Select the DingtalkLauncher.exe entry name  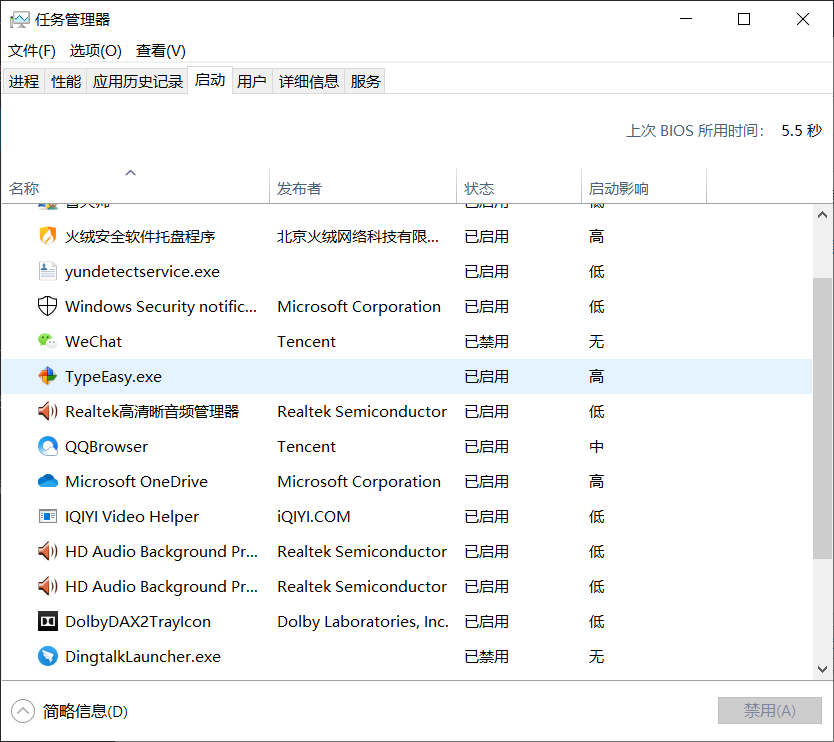[143, 656]
